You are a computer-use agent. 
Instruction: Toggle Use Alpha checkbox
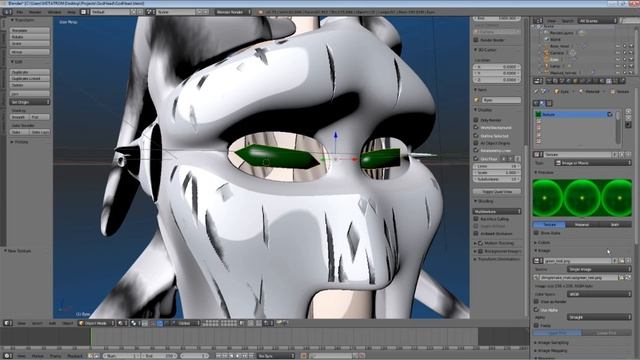[x=536, y=310]
